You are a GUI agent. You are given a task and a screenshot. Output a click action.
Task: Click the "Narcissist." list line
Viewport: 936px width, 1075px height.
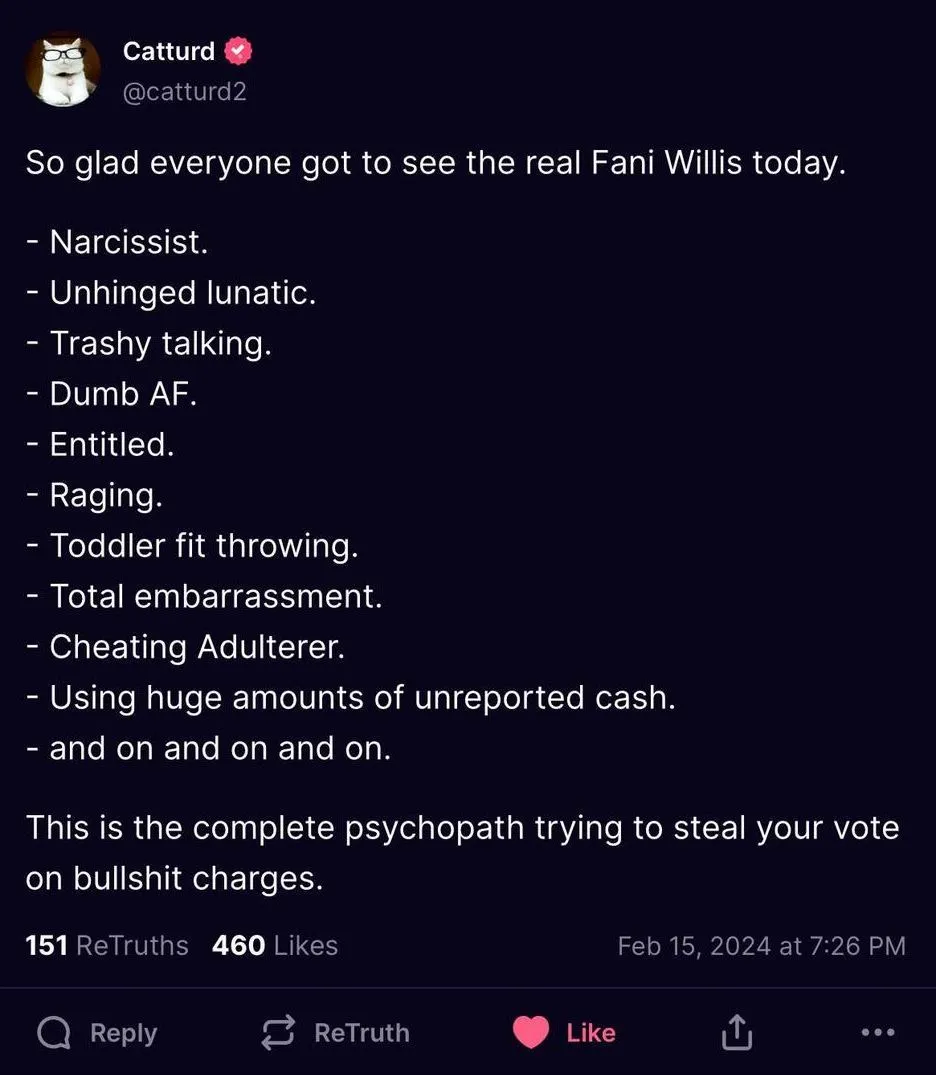pos(128,242)
